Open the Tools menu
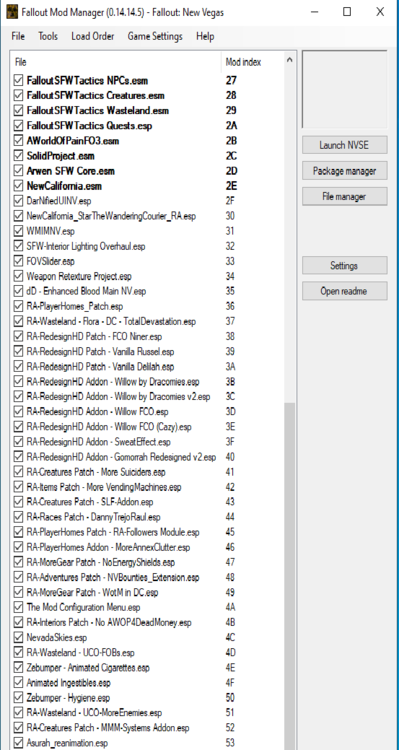The width and height of the screenshot is (399, 750). [48, 36]
